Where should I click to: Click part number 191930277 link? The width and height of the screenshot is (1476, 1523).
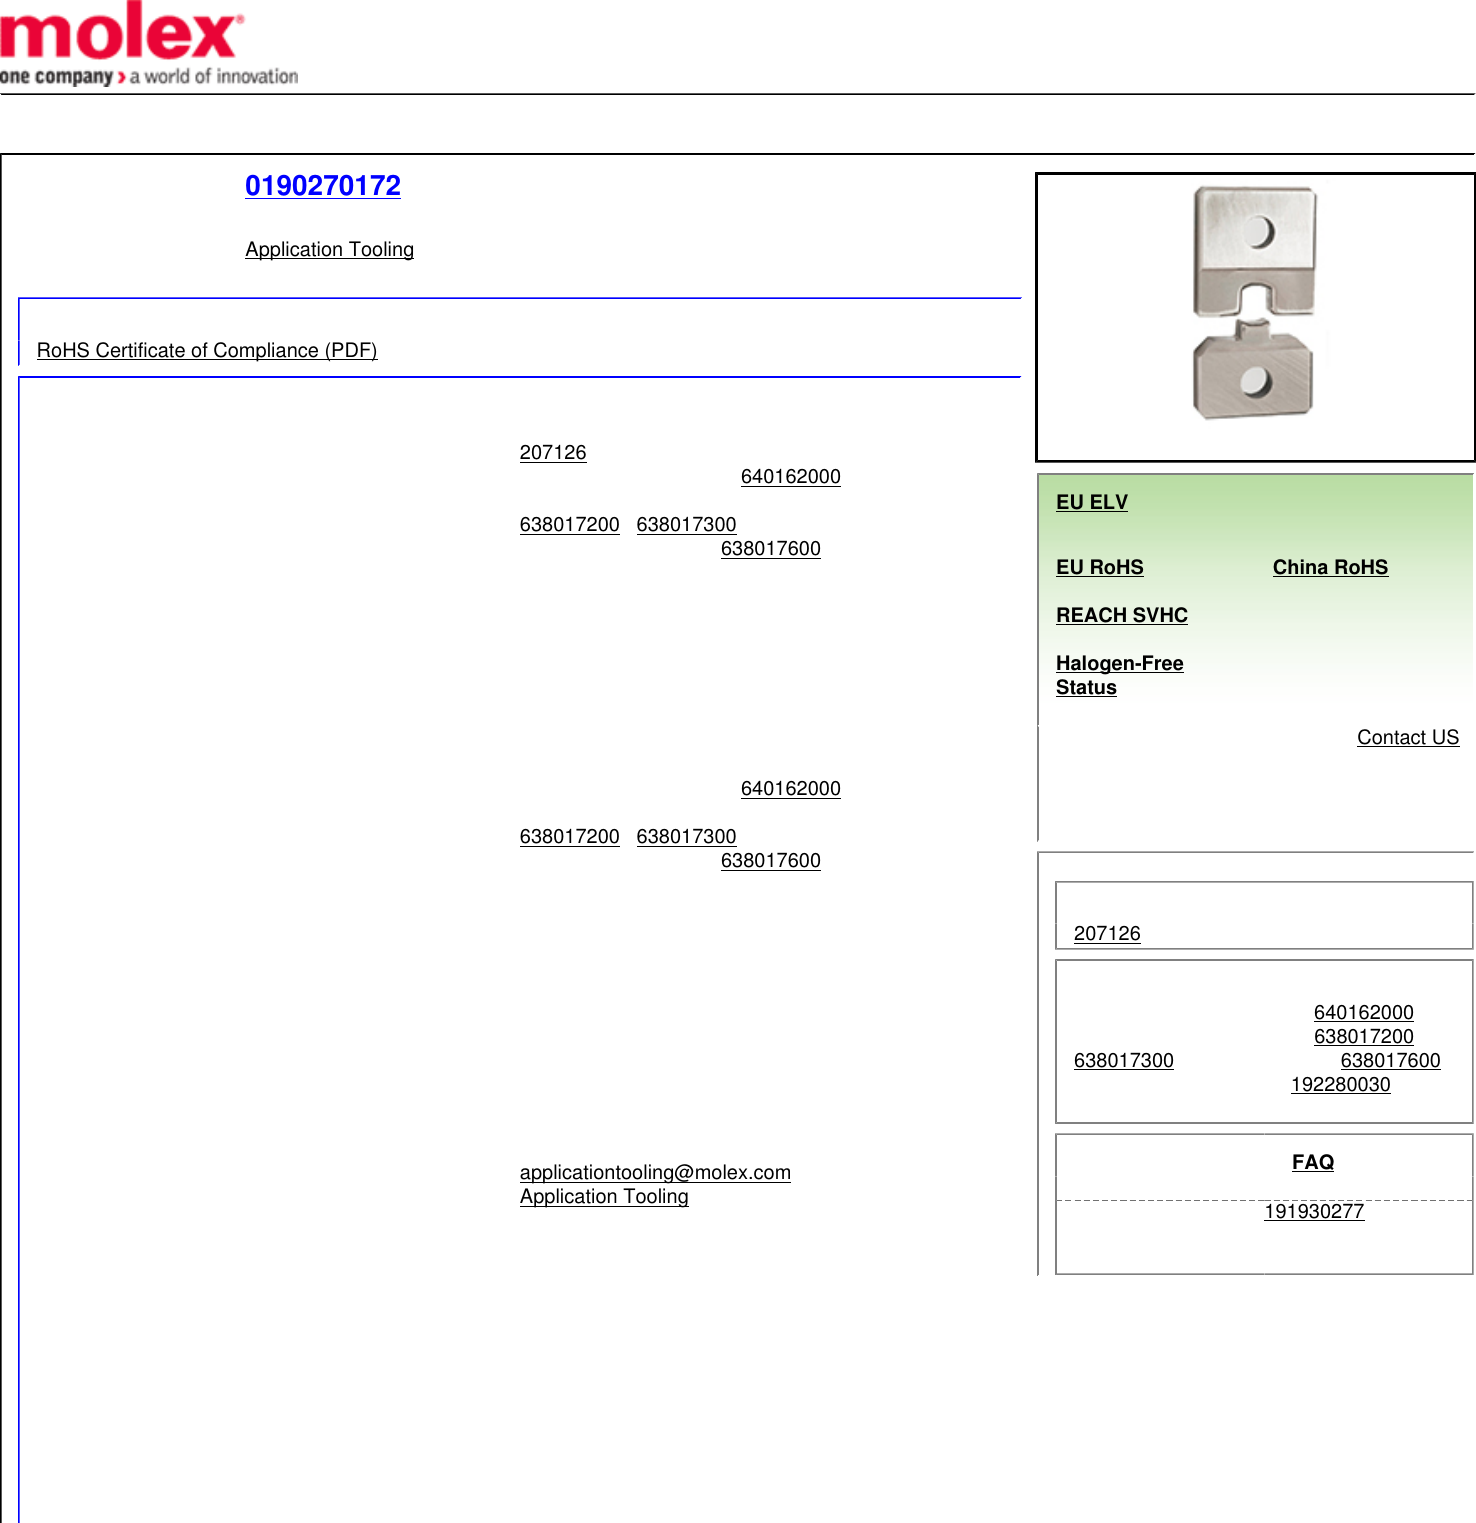coord(1313,1211)
